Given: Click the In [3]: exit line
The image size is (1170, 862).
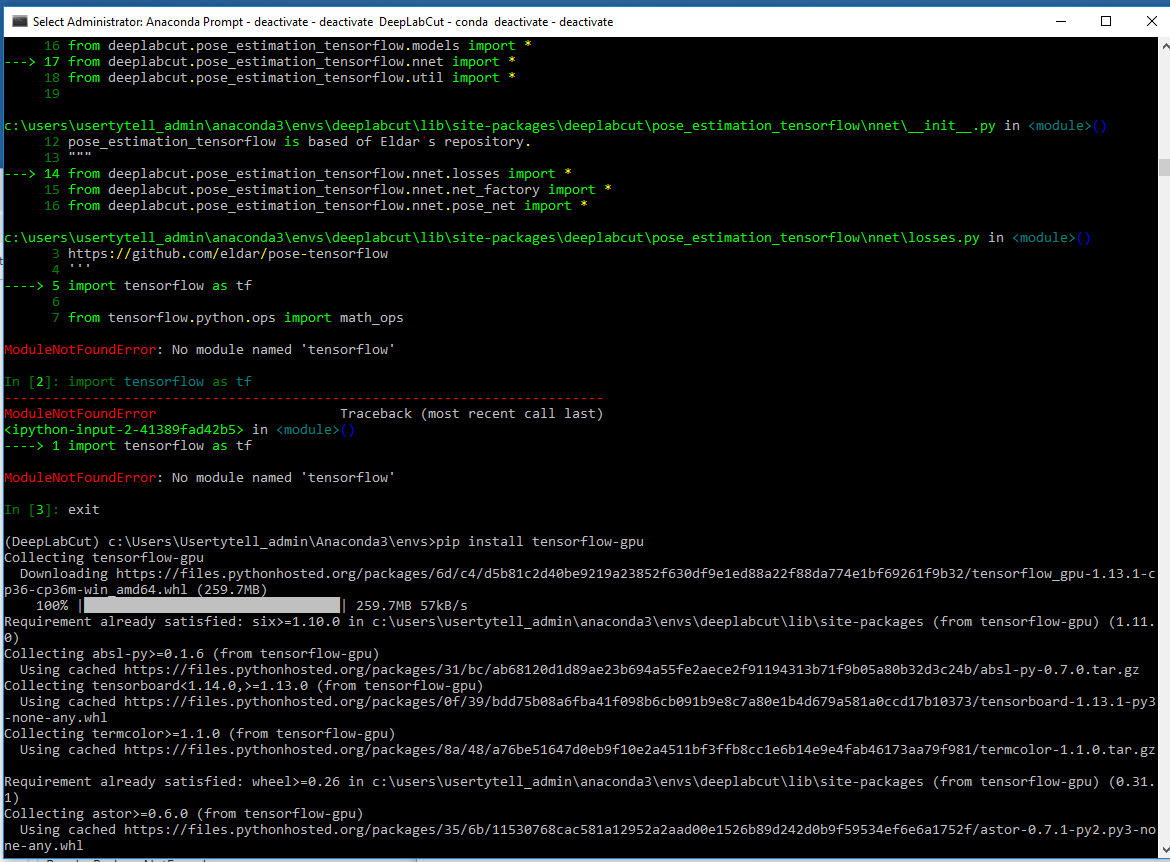Looking at the screenshot, I should 50,509.
